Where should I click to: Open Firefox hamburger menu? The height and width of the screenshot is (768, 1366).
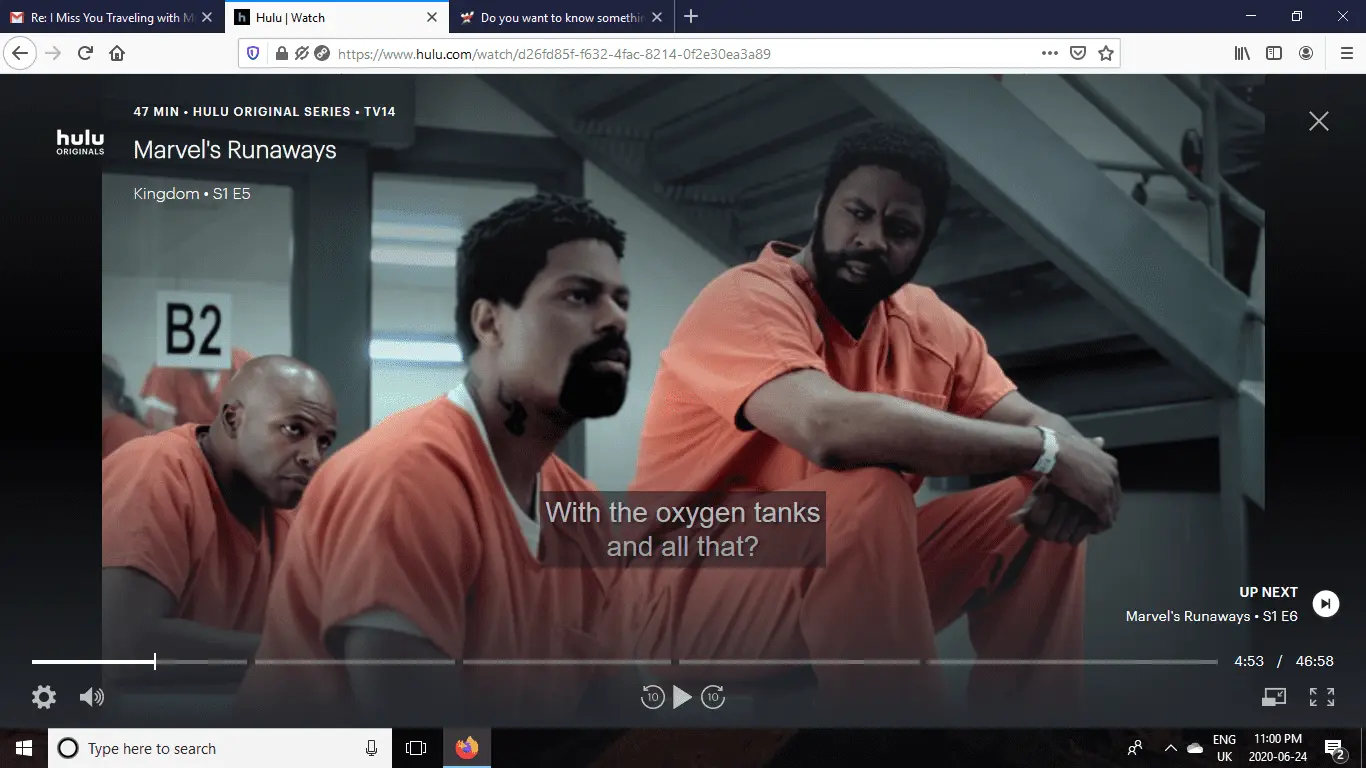[1346, 54]
